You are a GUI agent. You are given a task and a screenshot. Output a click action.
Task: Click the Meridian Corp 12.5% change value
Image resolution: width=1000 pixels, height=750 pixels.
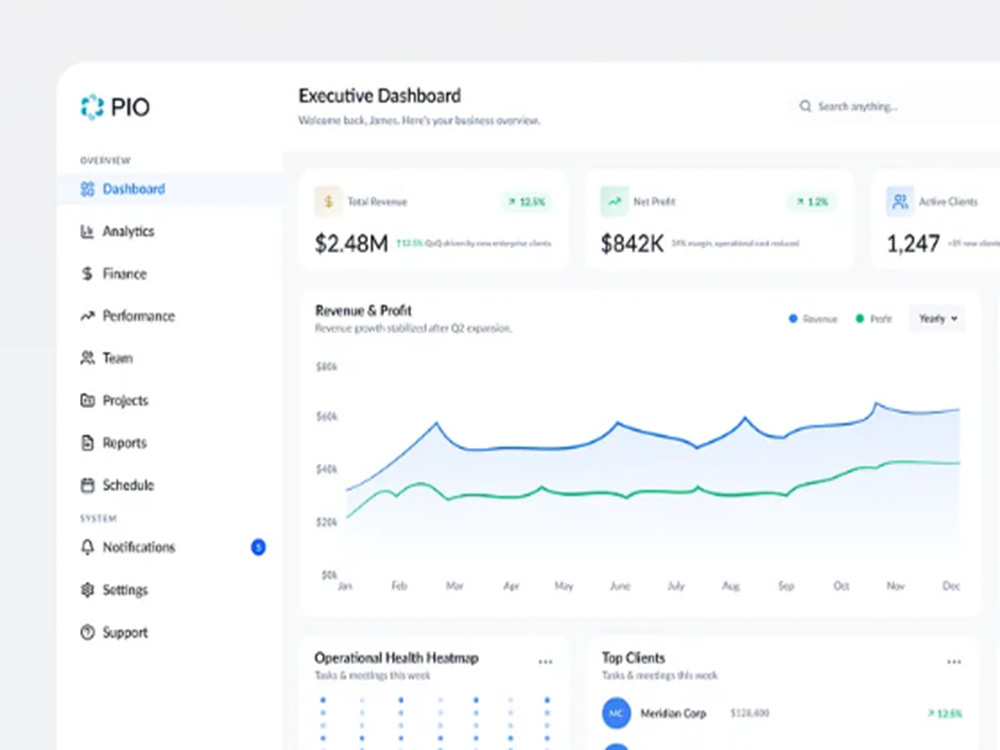click(945, 714)
